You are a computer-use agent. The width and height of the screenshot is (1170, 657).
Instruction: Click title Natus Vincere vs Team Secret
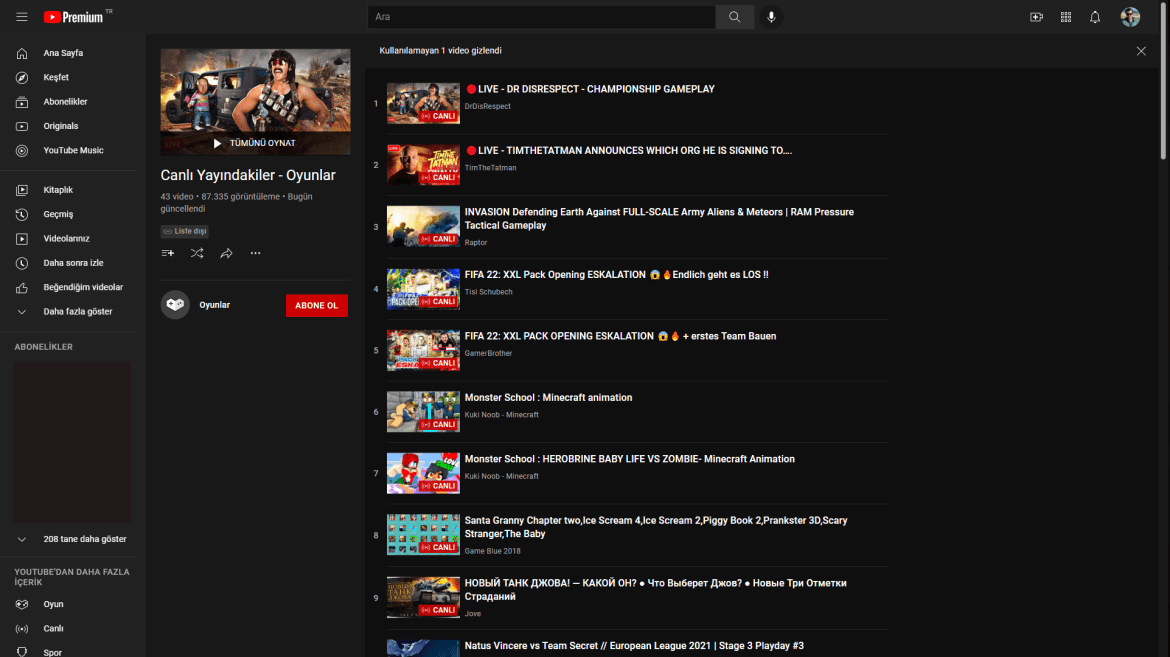pos(634,646)
